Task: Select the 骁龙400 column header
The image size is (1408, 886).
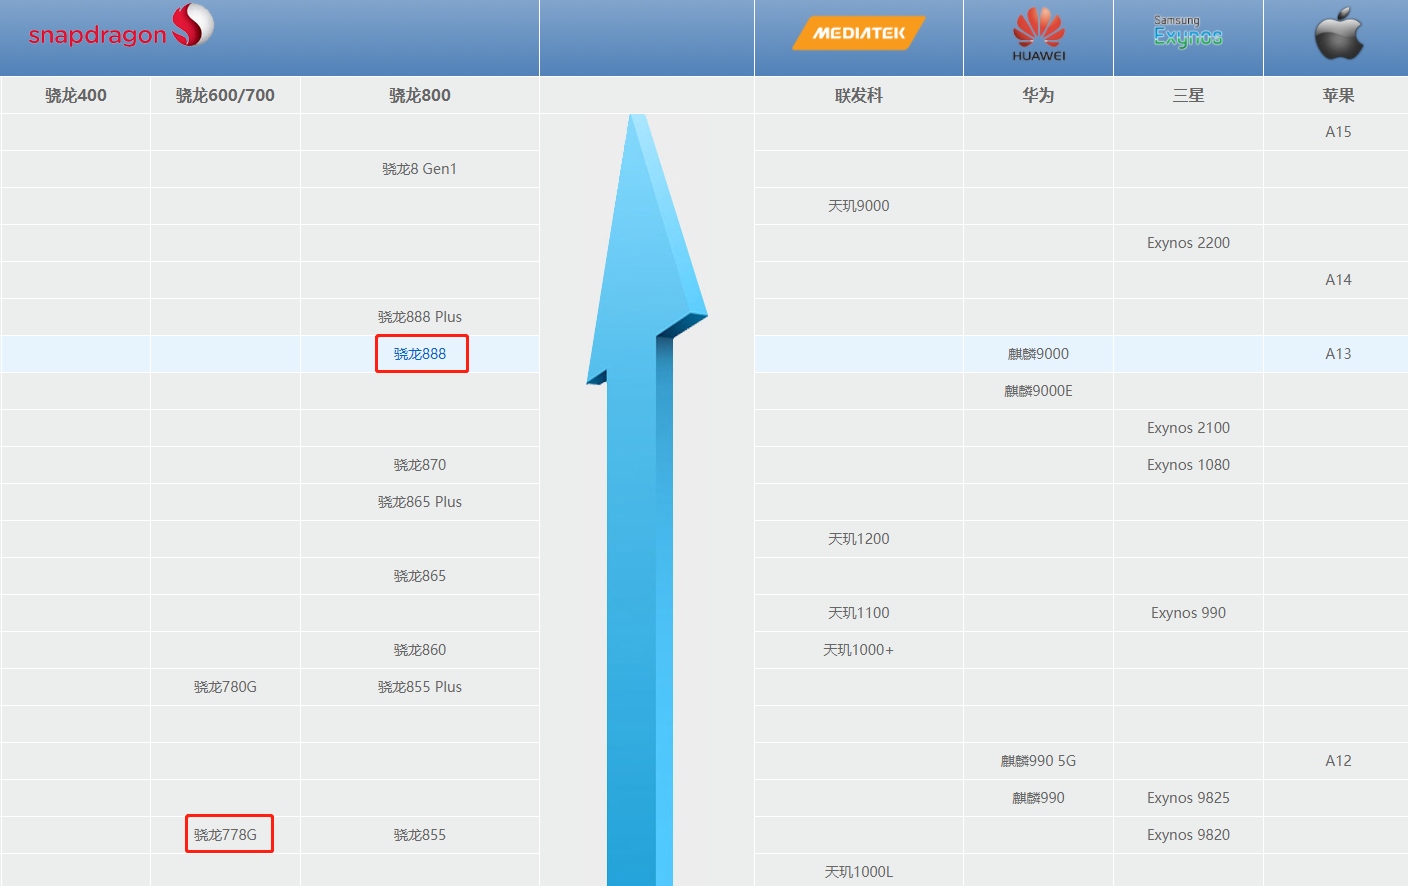Action: coord(76,95)
